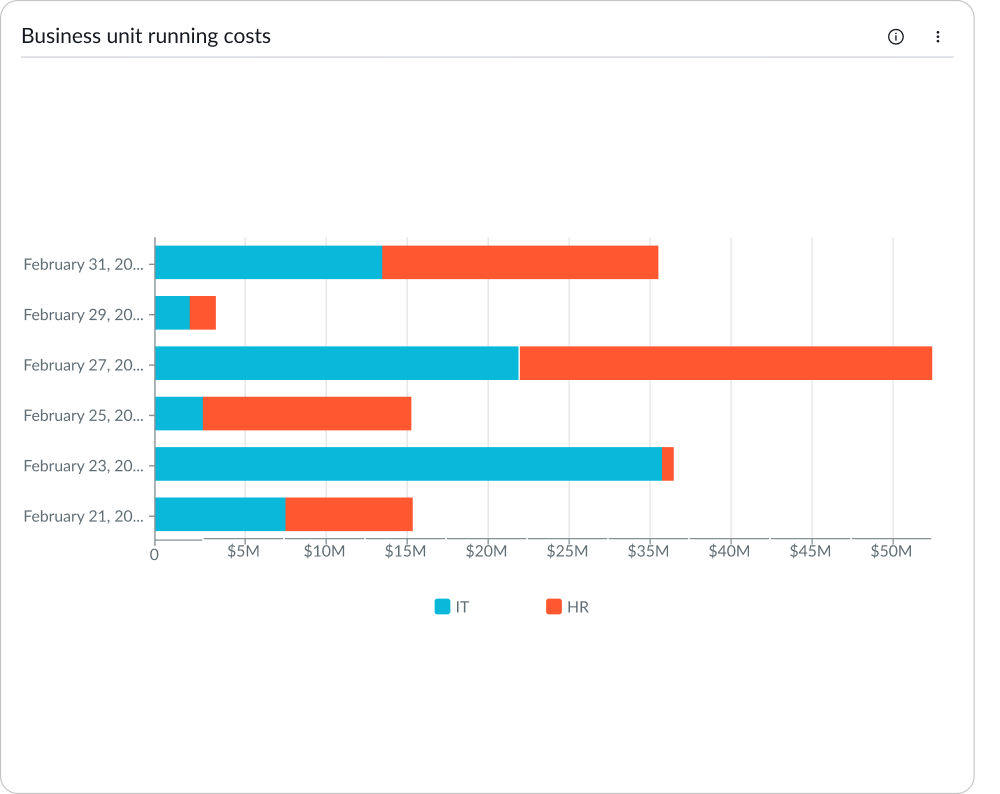The height and width of the screenshot is (794, 1000).
Task: Click the IT legend color marker
Action: (442, 606)
